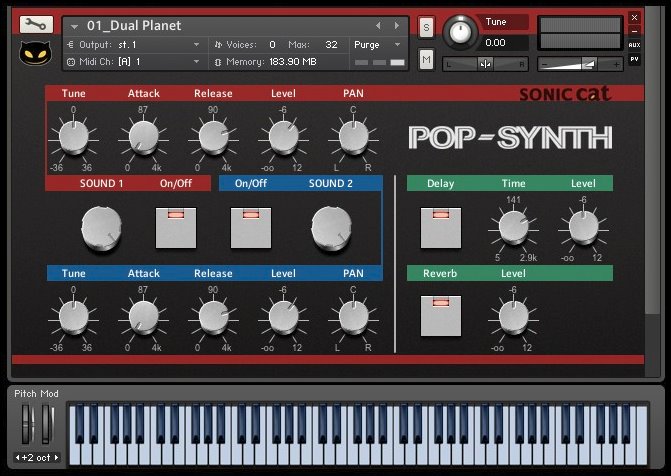Decrease volume with the minus button

click(x=544, y=65)
